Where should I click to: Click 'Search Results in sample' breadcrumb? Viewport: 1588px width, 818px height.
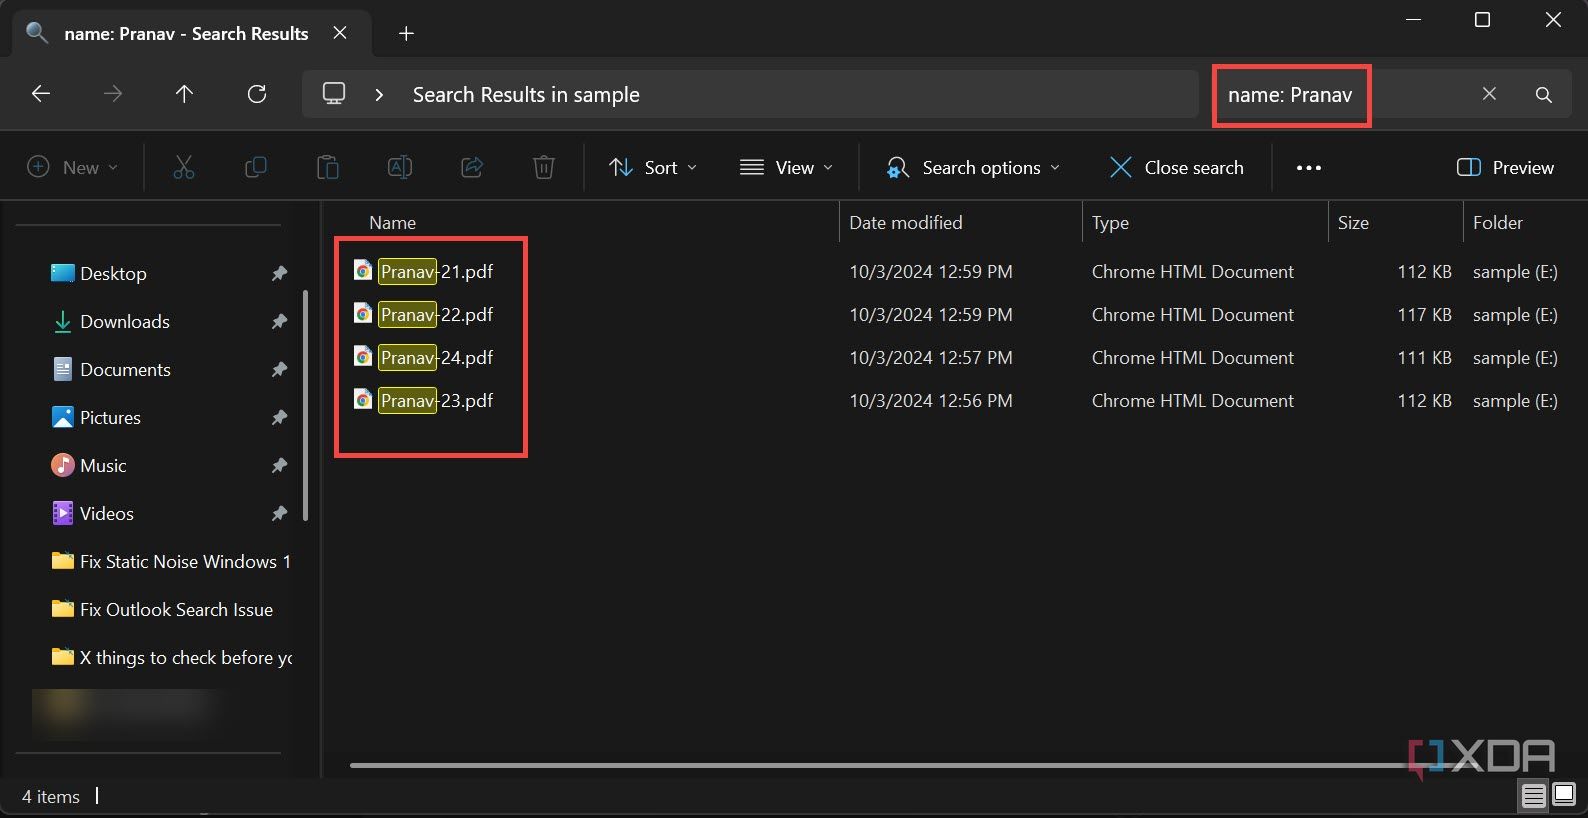coord(526,95)
